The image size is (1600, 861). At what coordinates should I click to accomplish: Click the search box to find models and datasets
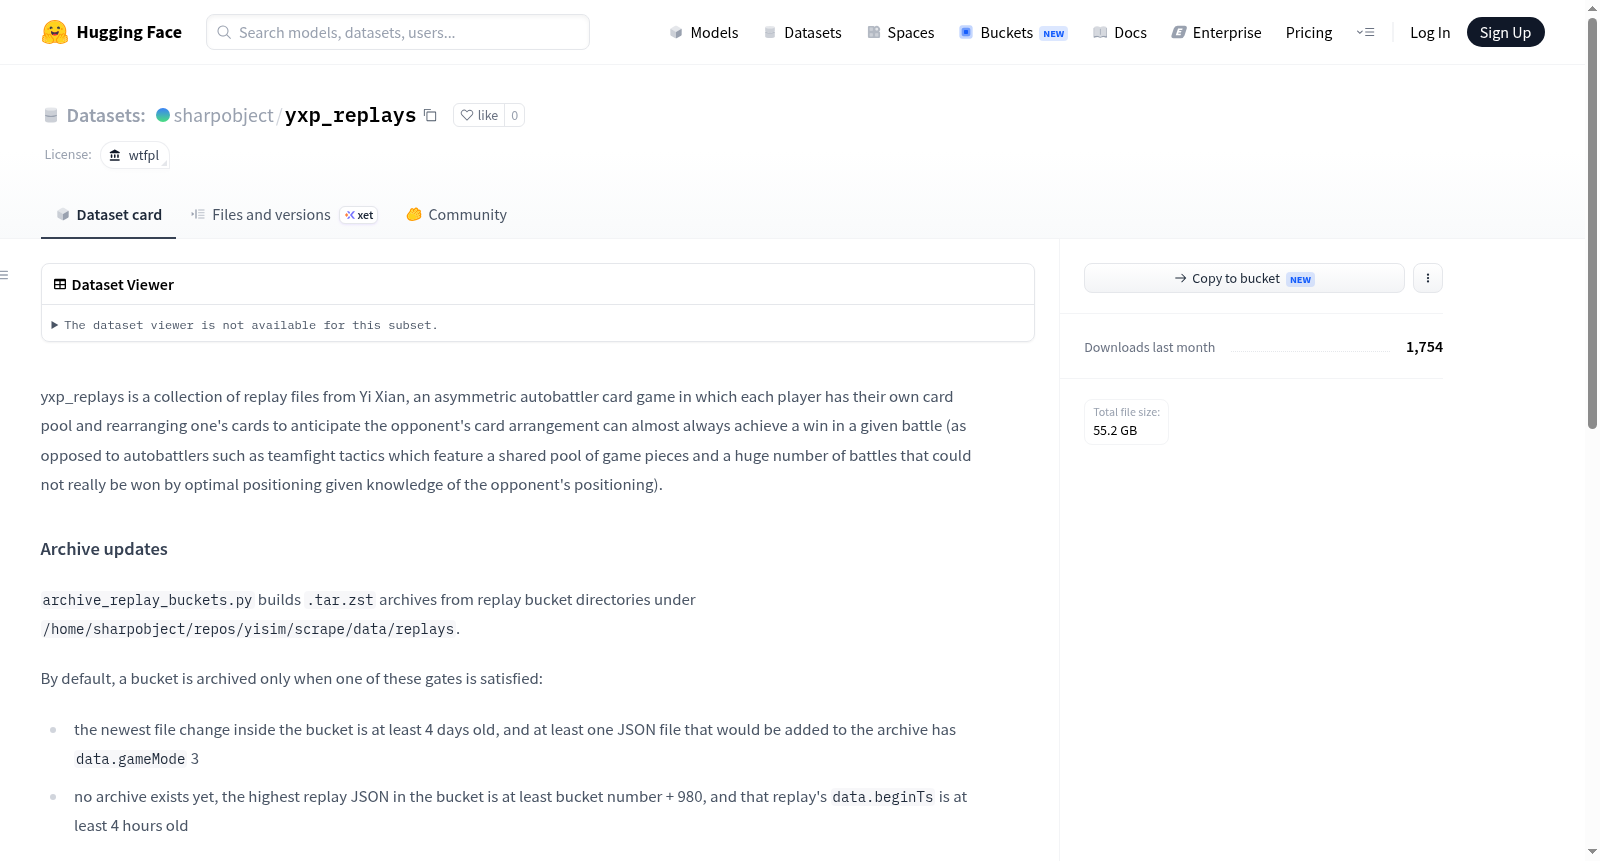pos(398,32)
